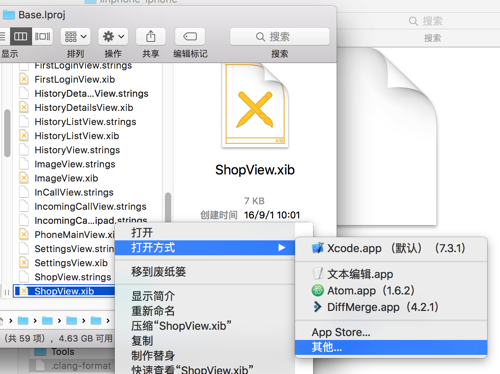The height and width of the screenshot is (374, 500).
Task: Click the xib icon beside HistoryListView.xib
Action: point(24,136)
